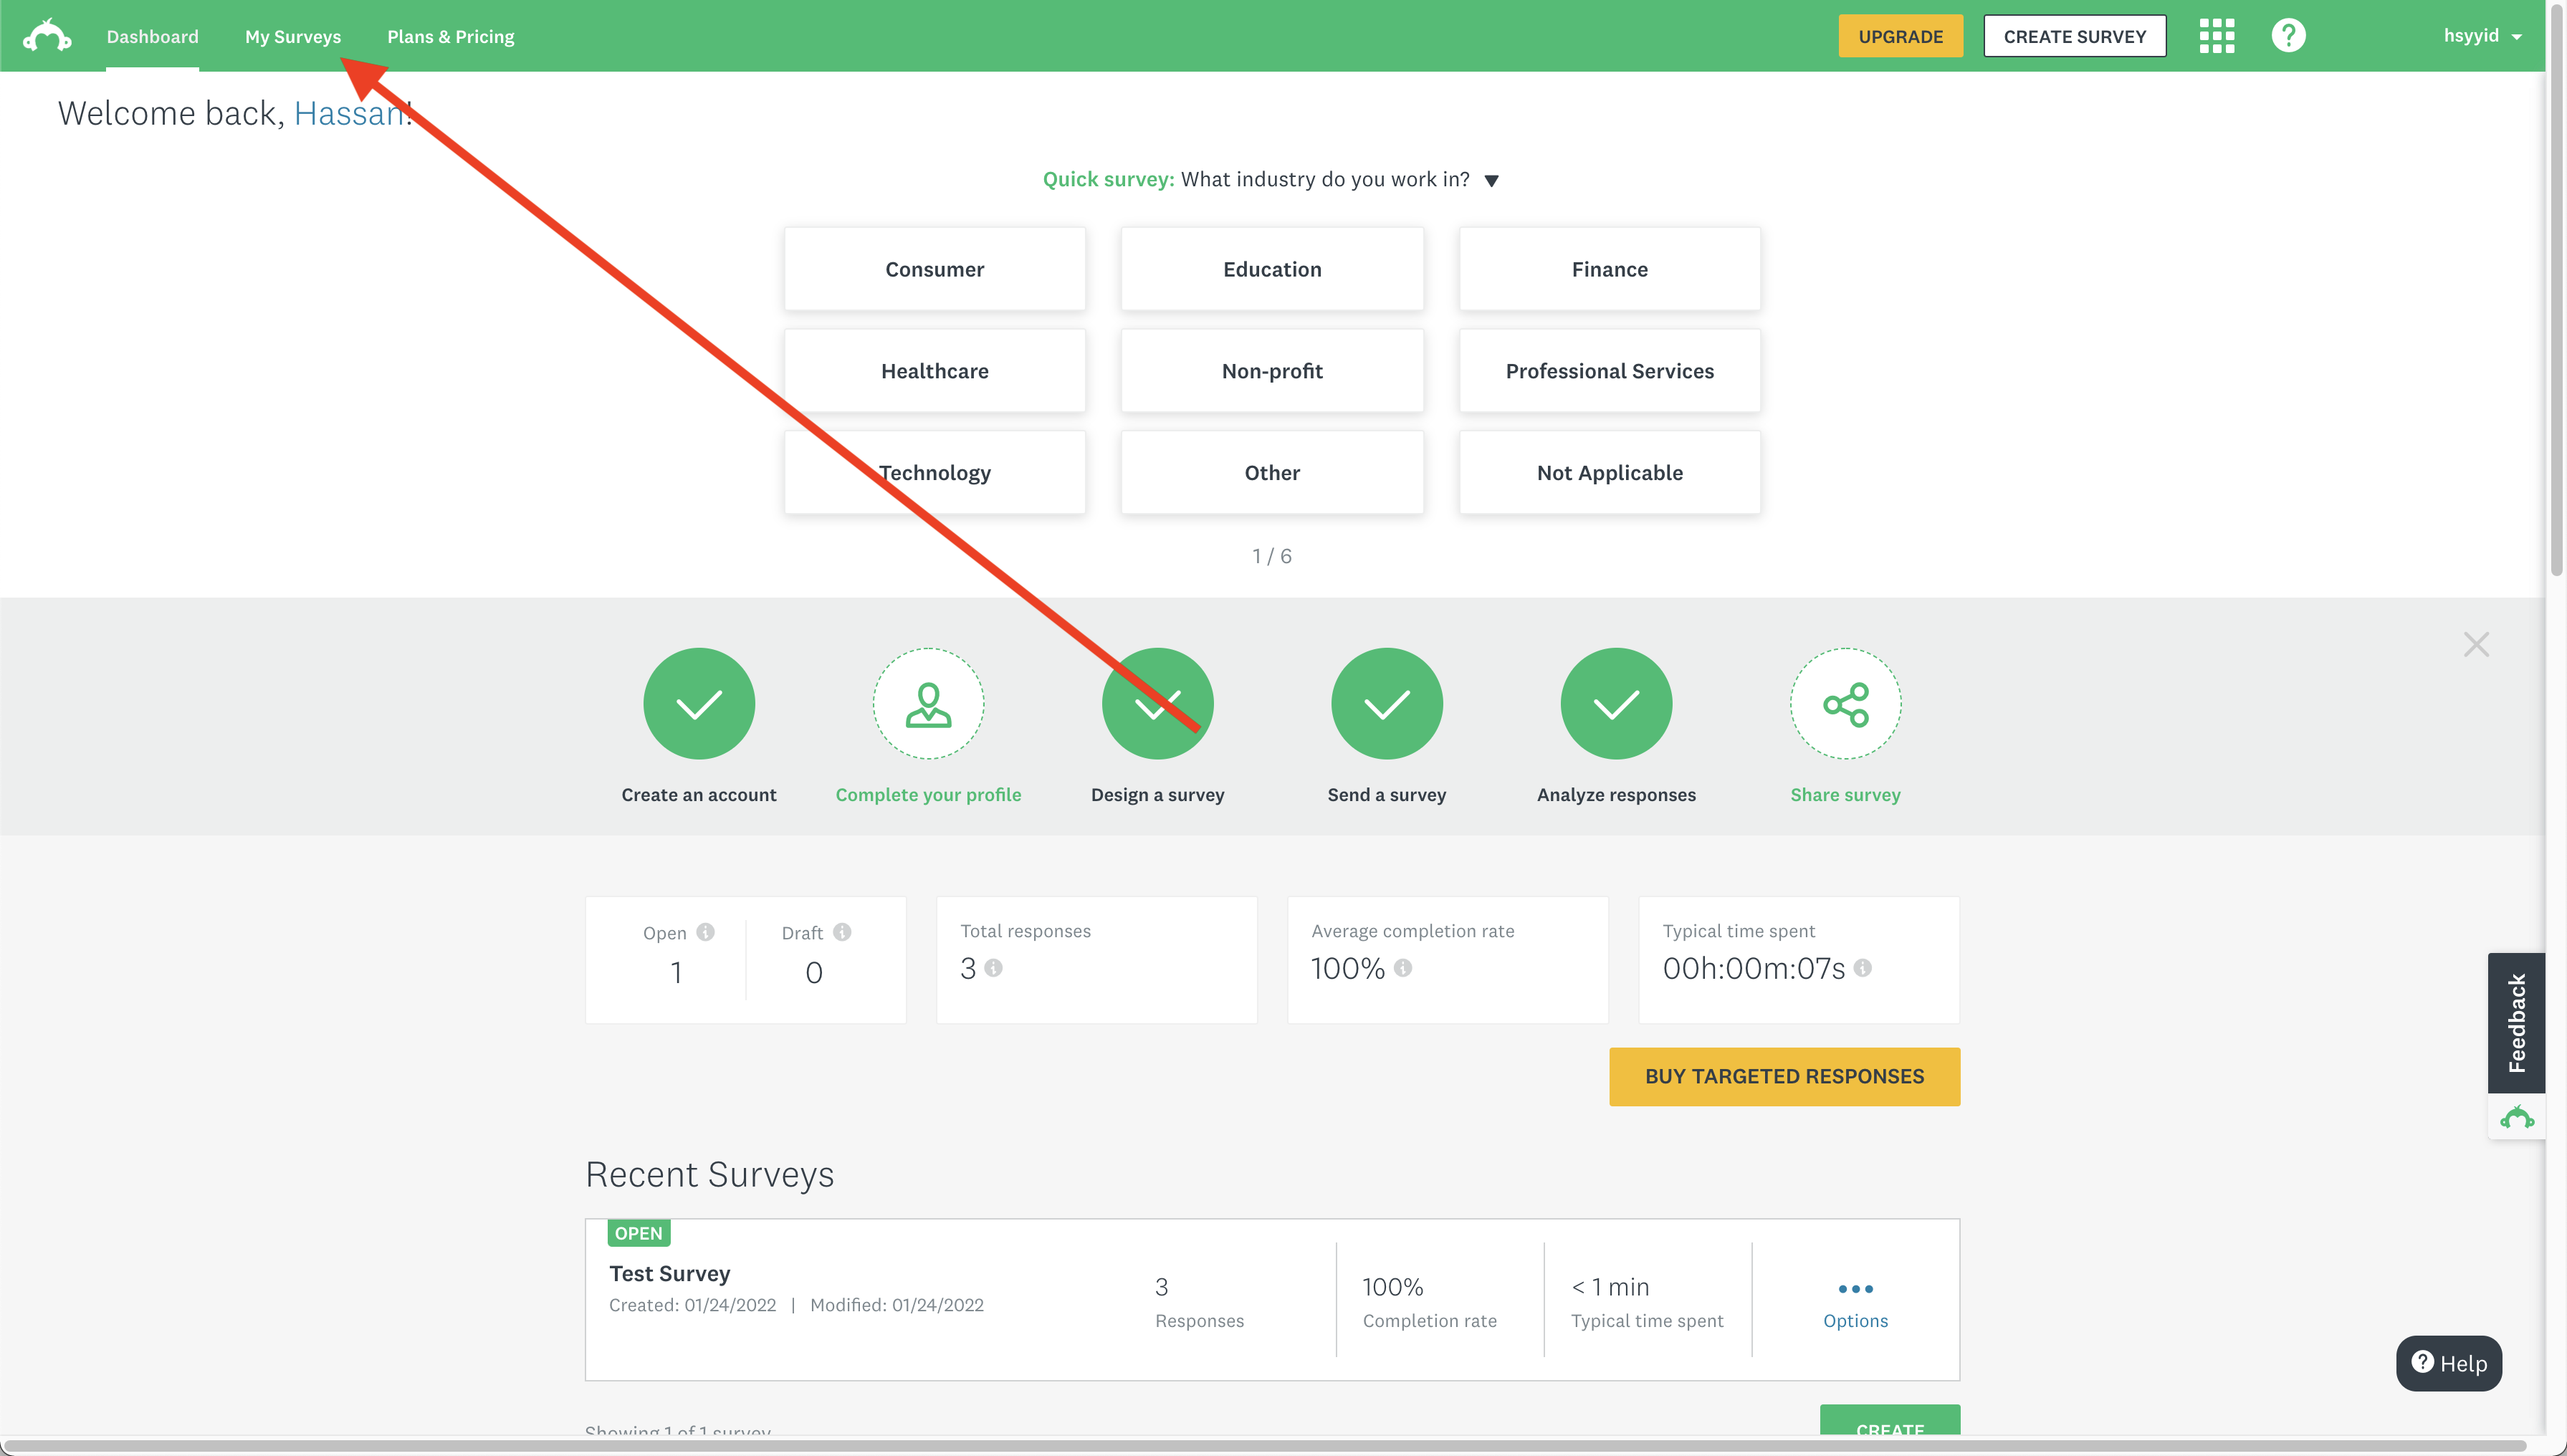Select the Healthcare industry option
This screenshot has height=1456, width=2567.
[x=934, y=371]
